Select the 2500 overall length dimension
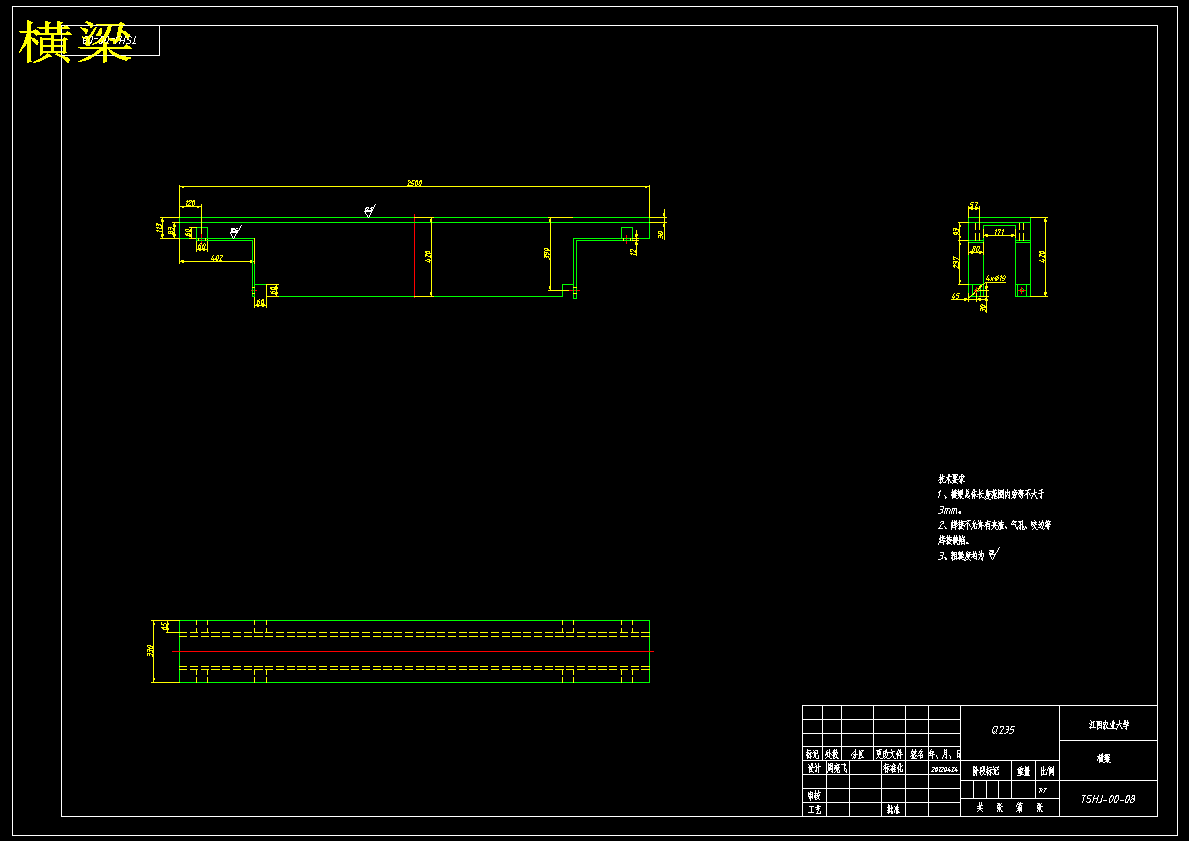The width and height of the screenshot is (1189, 841). pyautogui.click(x=414, y=183)
